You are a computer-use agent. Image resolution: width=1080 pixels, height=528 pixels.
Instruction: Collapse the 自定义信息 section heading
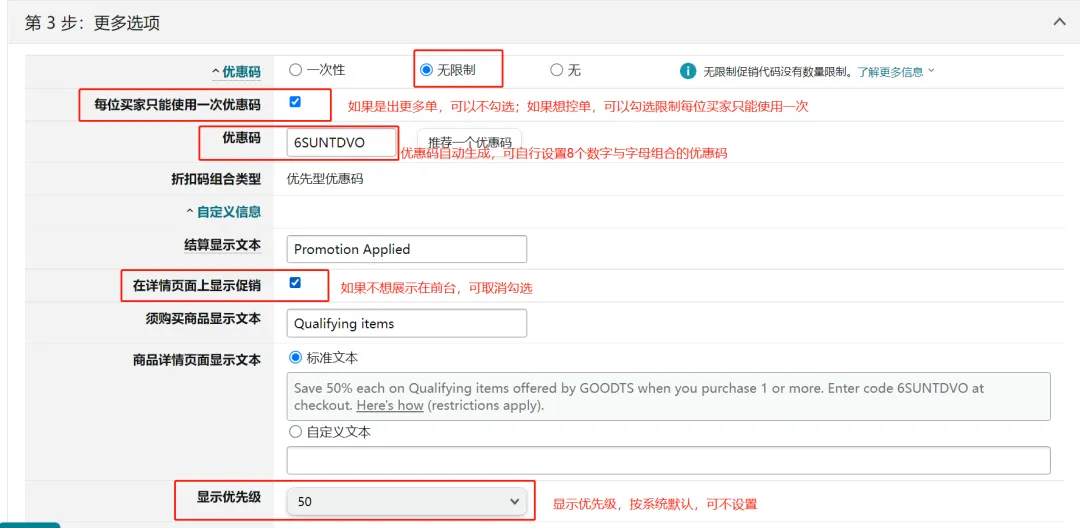click(x=224, y=212)
